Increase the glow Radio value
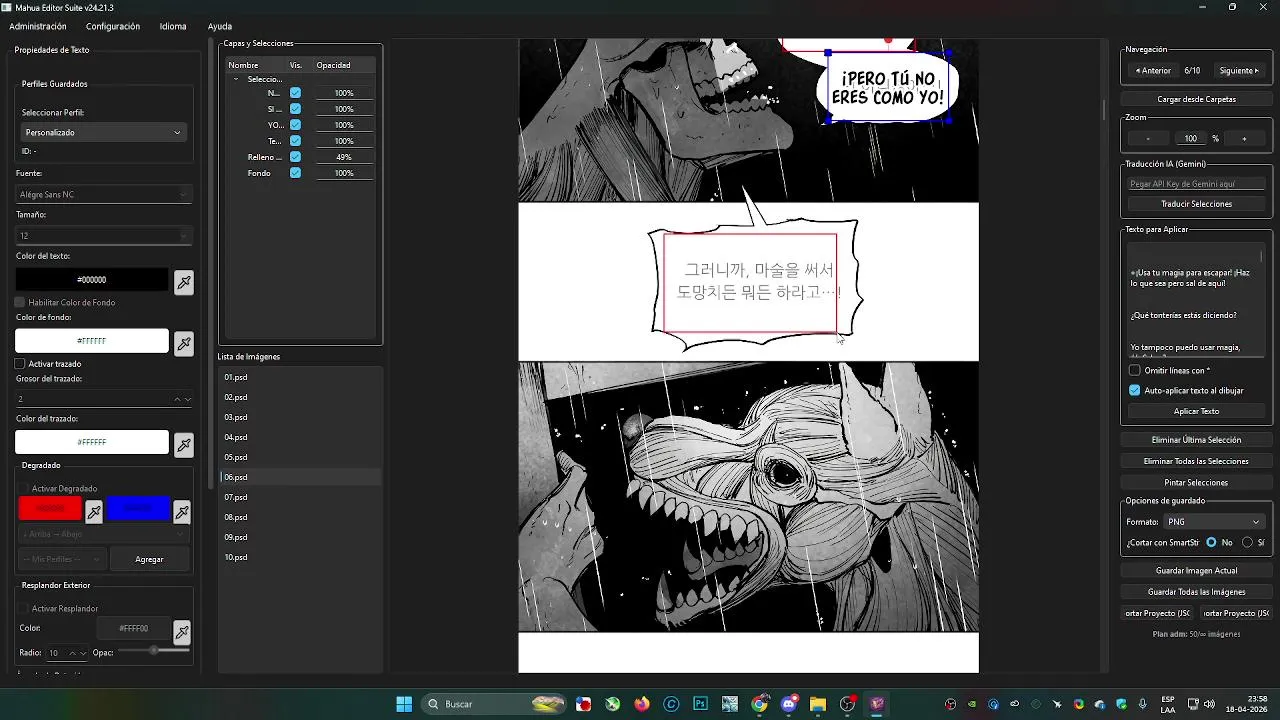Image resolution: width=1280 pixels, height=720 pixels. tap(71, 653)
